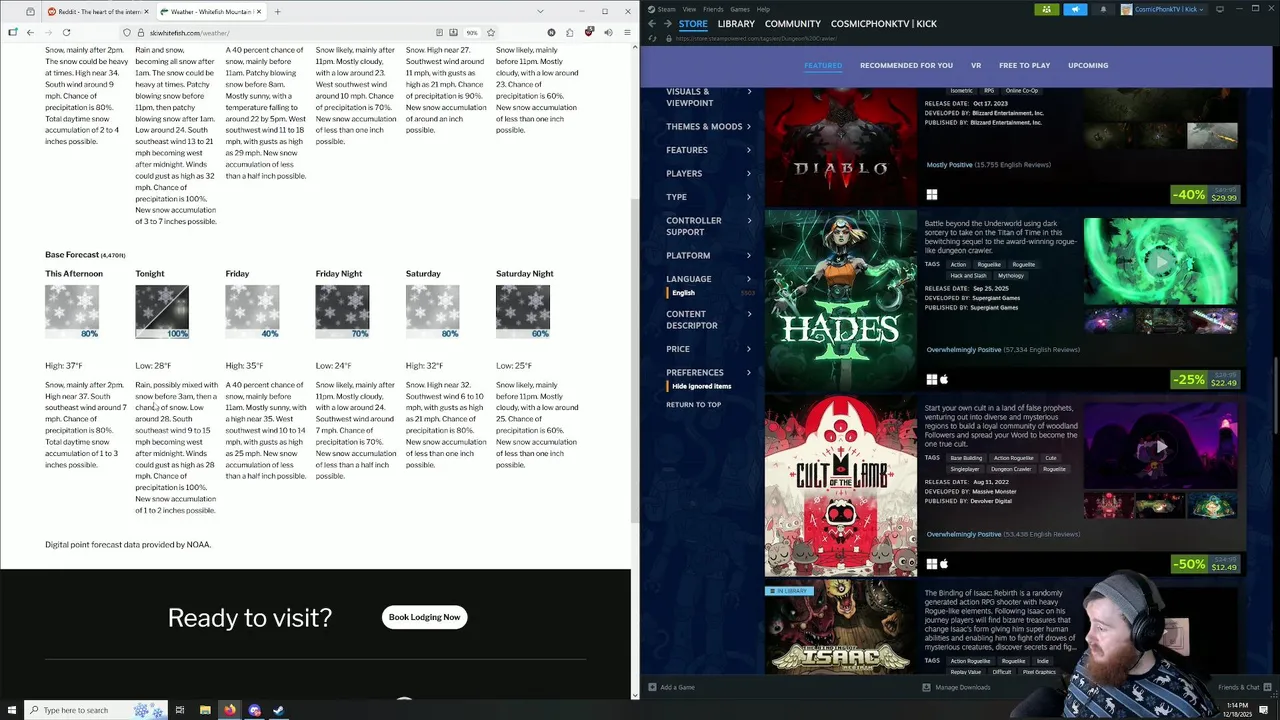The height and width of the screenshot is (720, 1280).
Task: Expand the Price filter
Action: (x=709, y=349)
